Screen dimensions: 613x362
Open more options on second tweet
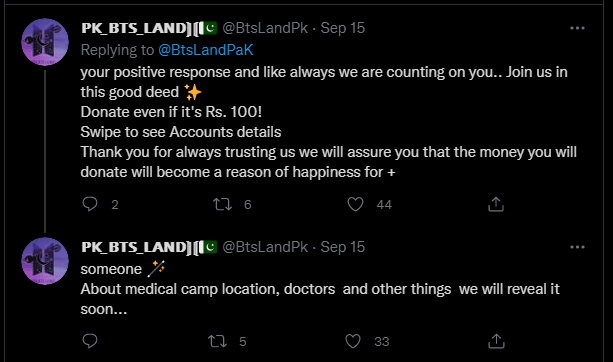pyautogui.click(x=577, y=247)
